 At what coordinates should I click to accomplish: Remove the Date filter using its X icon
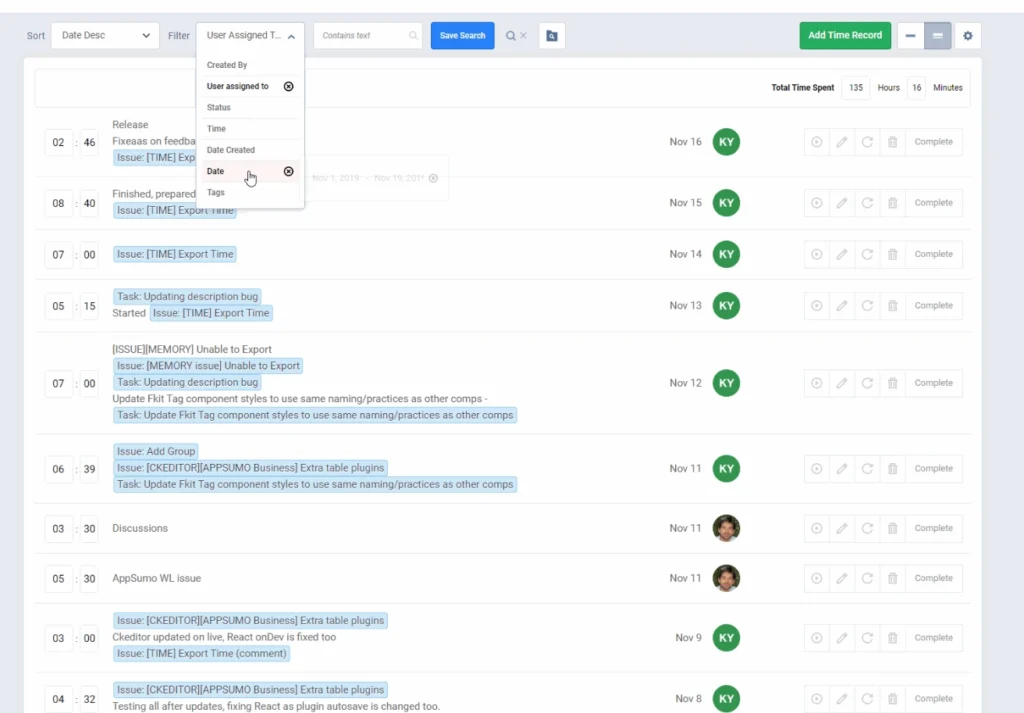289,172
